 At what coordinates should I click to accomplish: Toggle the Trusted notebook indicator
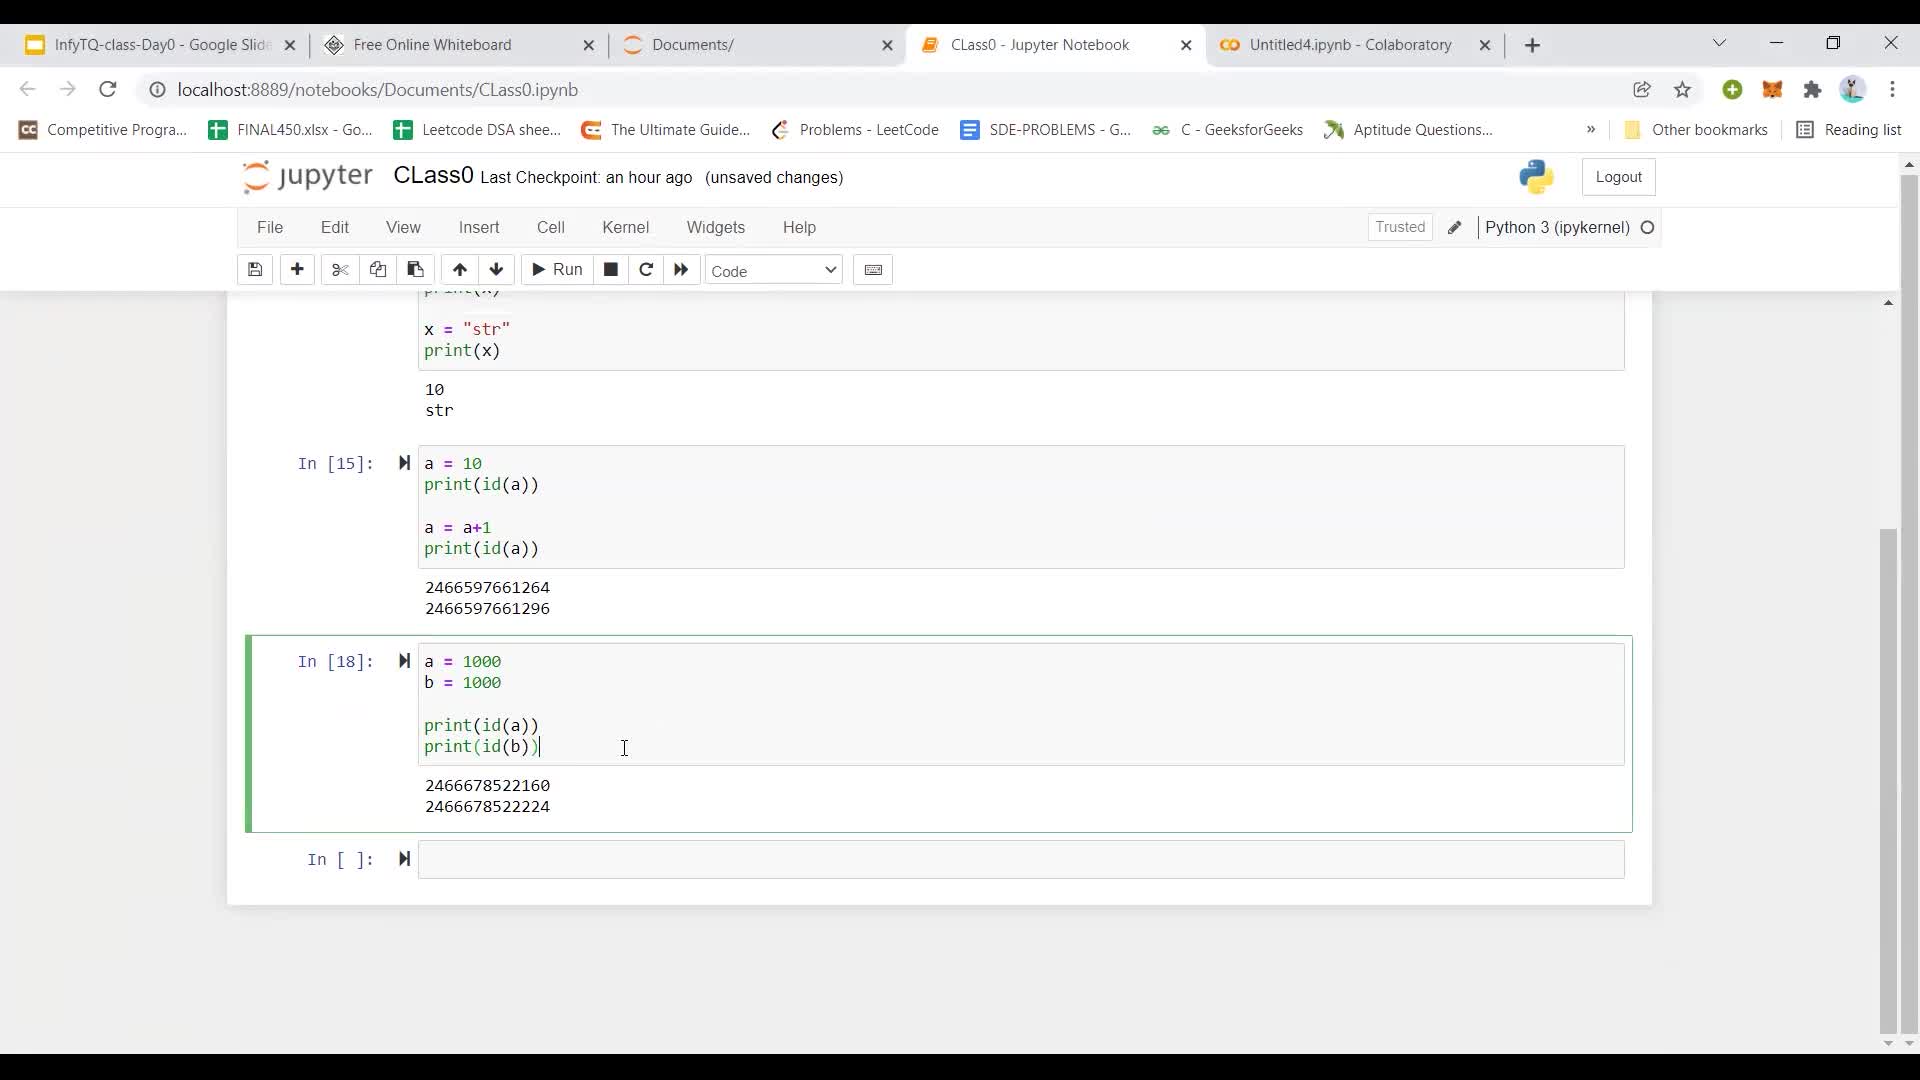click(1399, 228)
